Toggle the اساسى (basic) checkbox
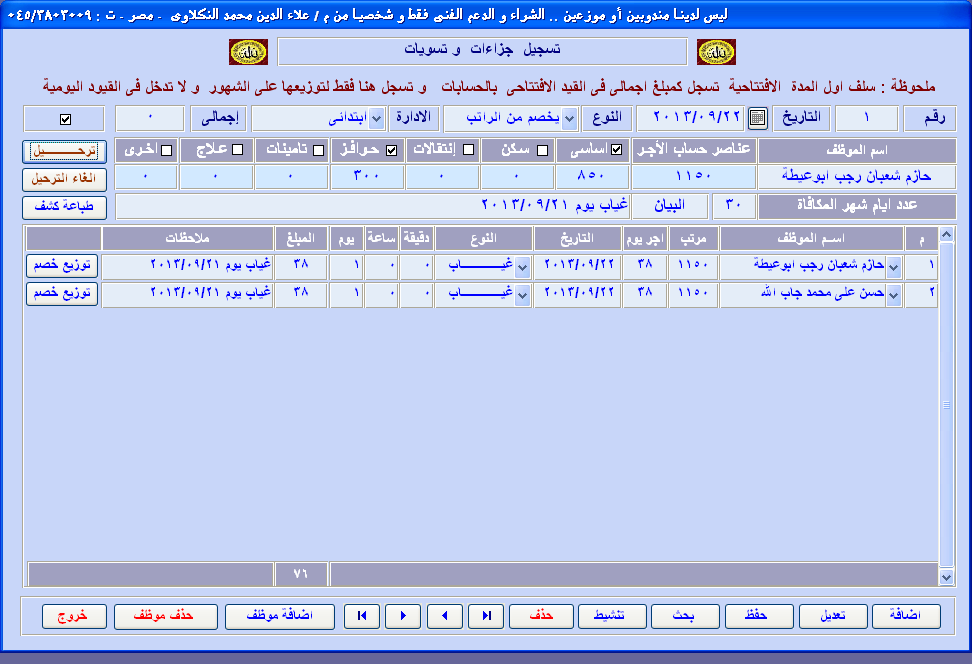This screenshot has width=972, height=664. (x=616, y=151)
